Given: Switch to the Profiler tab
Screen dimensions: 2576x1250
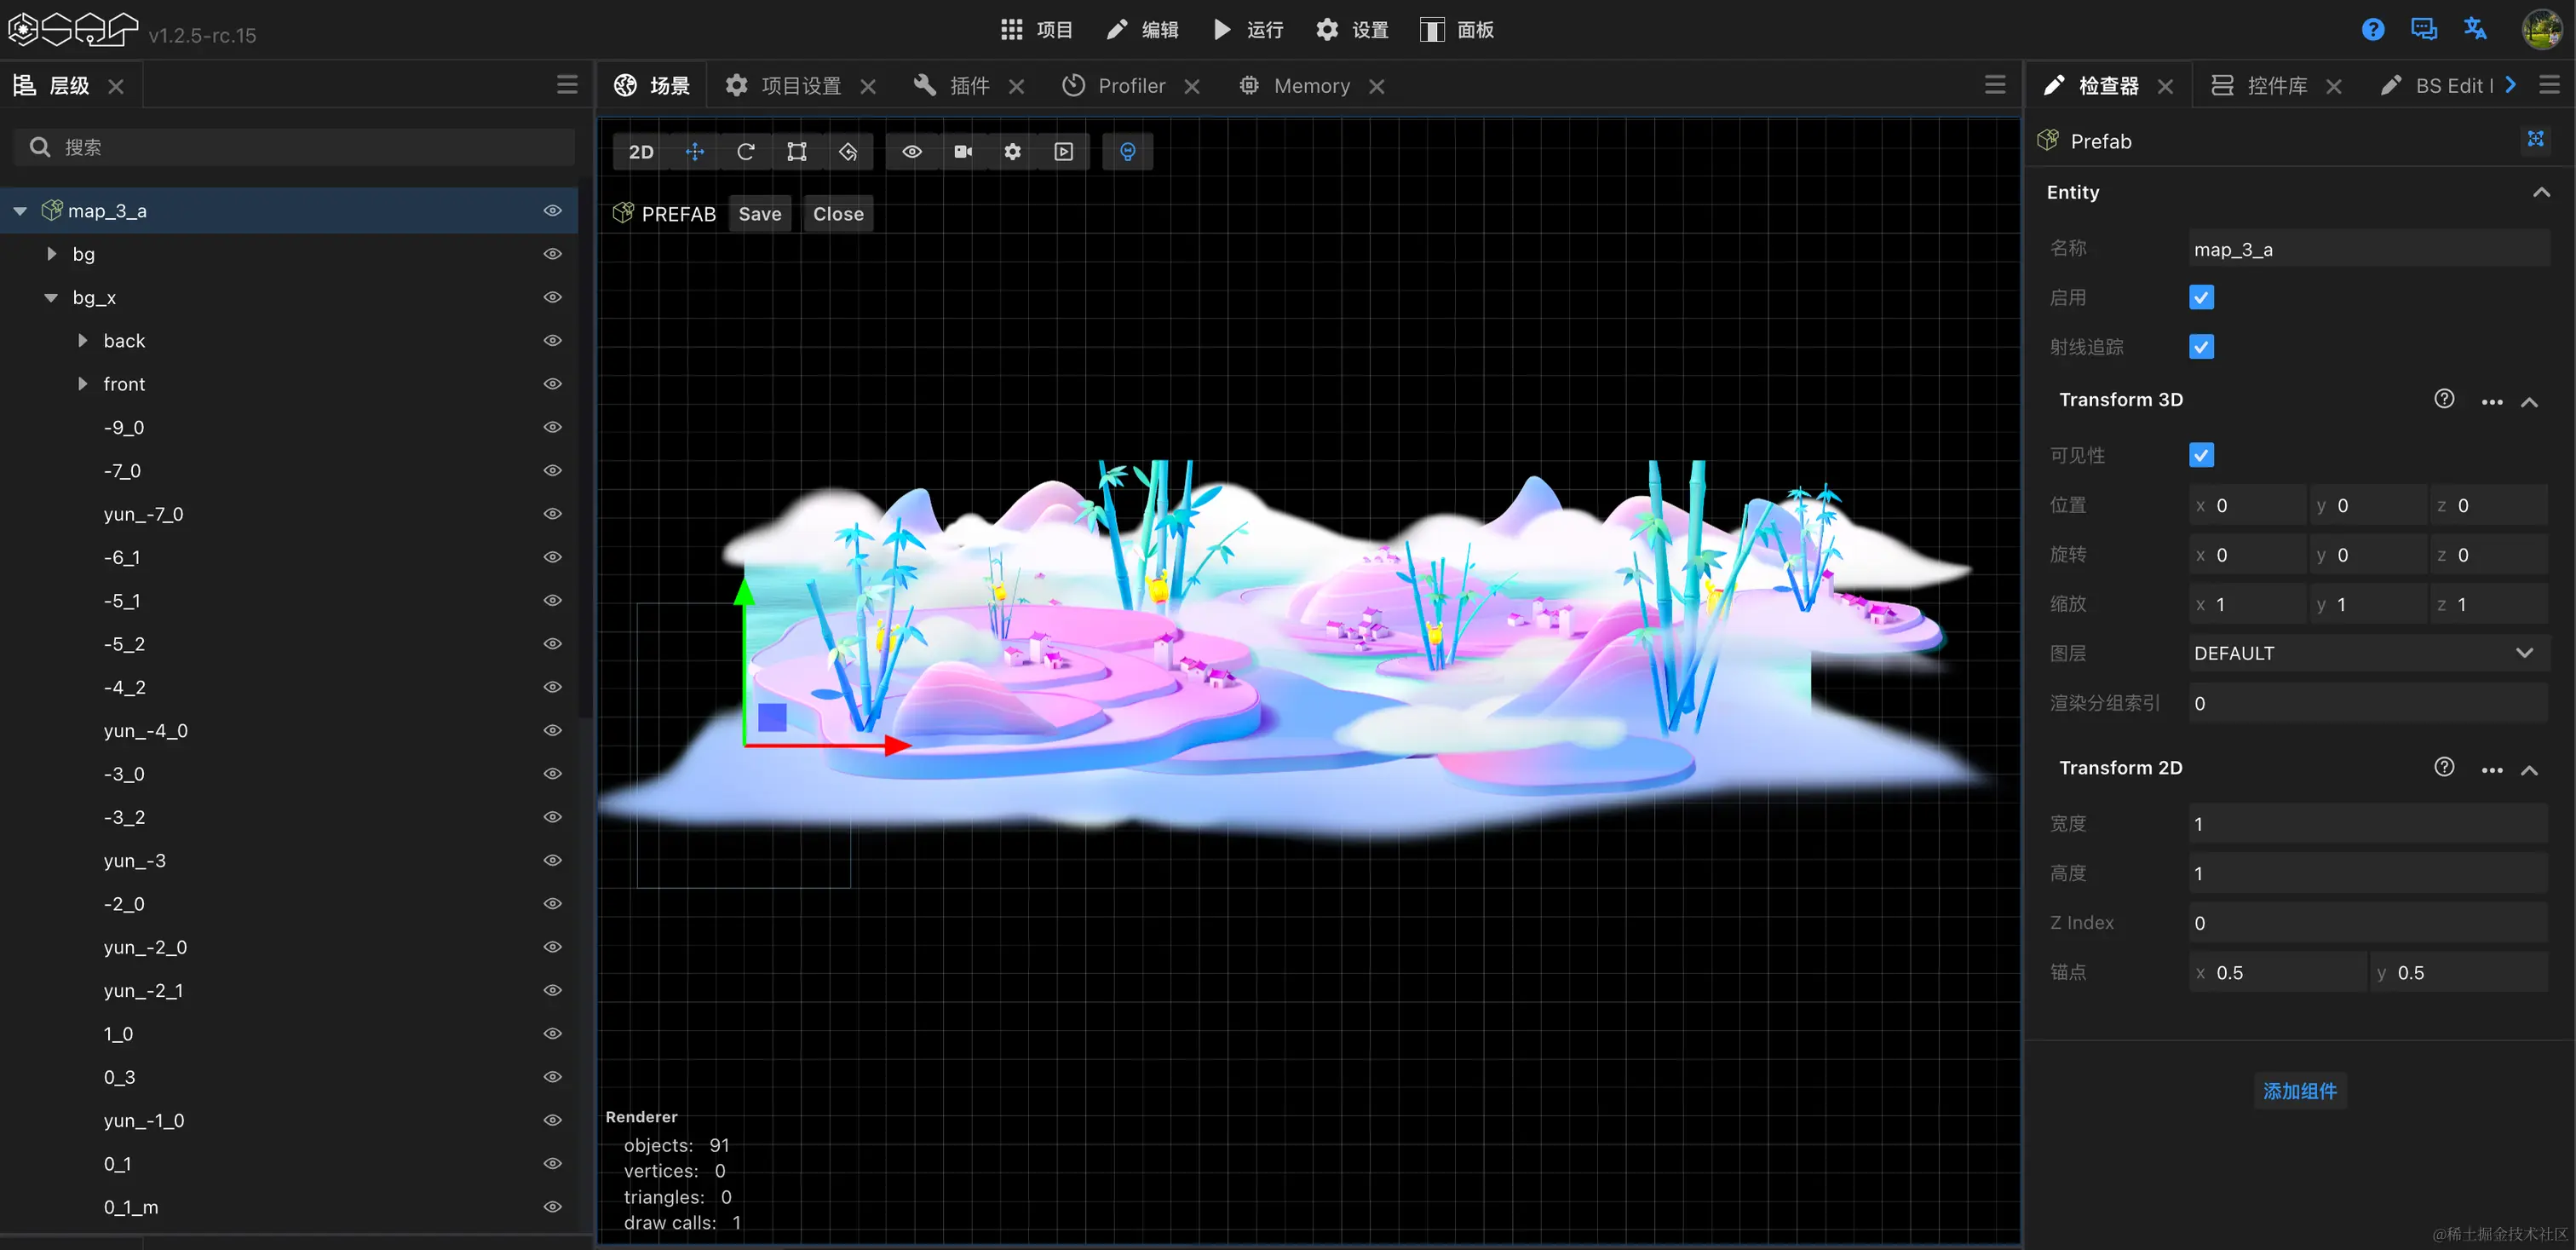Looking at the screenshot, I should (1130, 86).
